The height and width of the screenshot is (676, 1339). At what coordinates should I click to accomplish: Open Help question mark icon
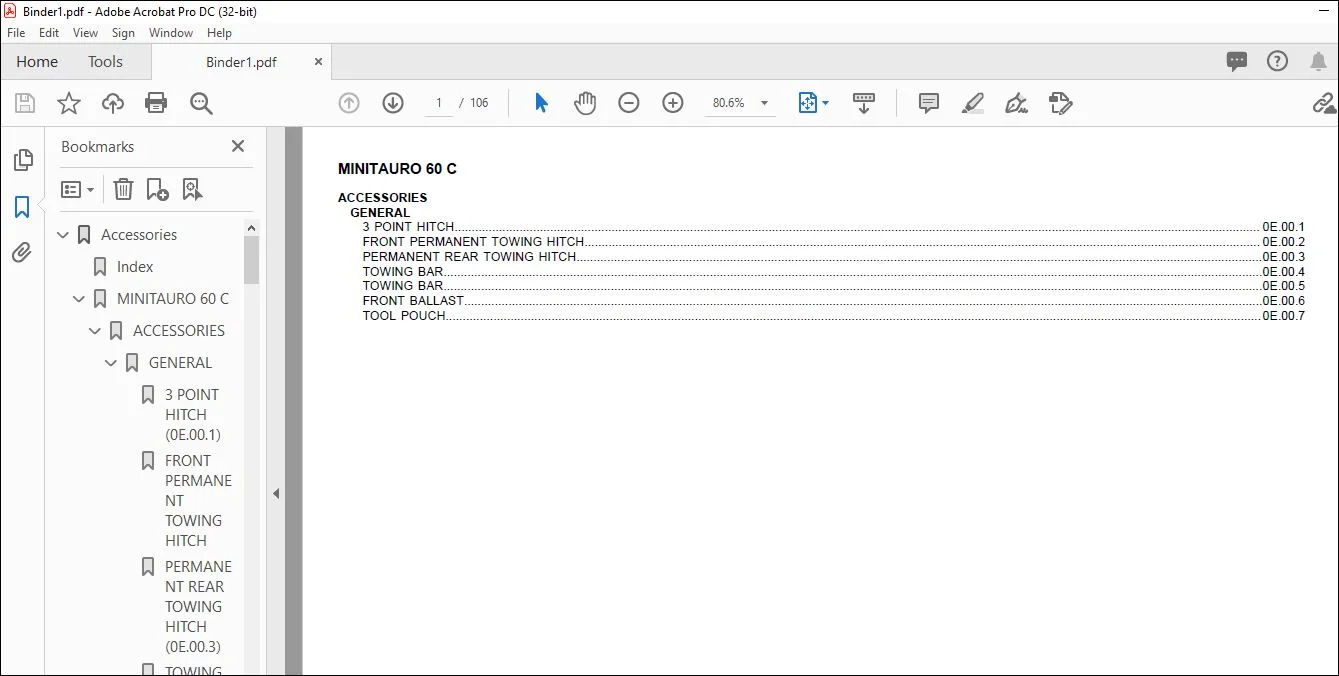click(x=1278, y=62)
